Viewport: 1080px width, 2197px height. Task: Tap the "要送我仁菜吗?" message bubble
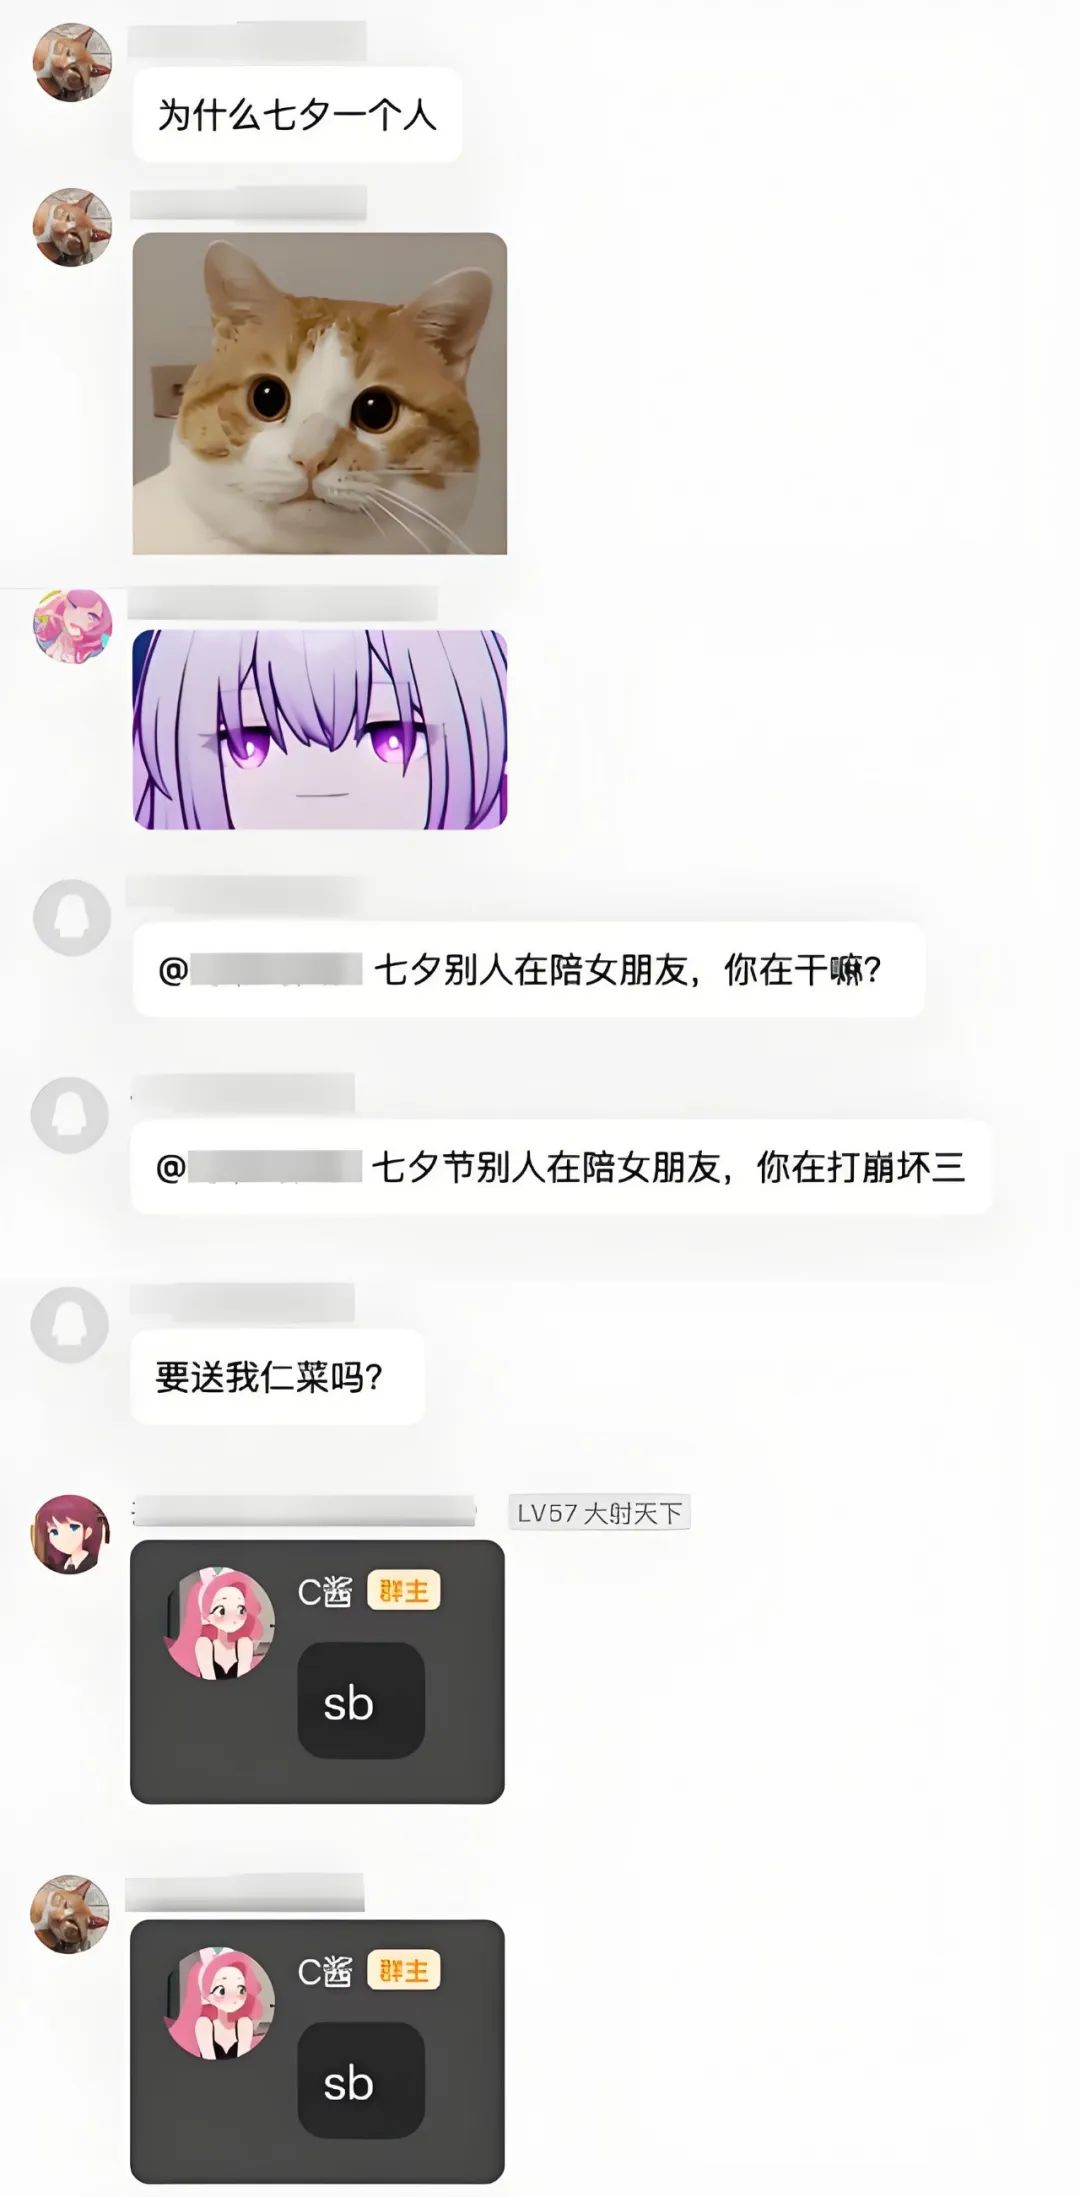point(277,1377)
